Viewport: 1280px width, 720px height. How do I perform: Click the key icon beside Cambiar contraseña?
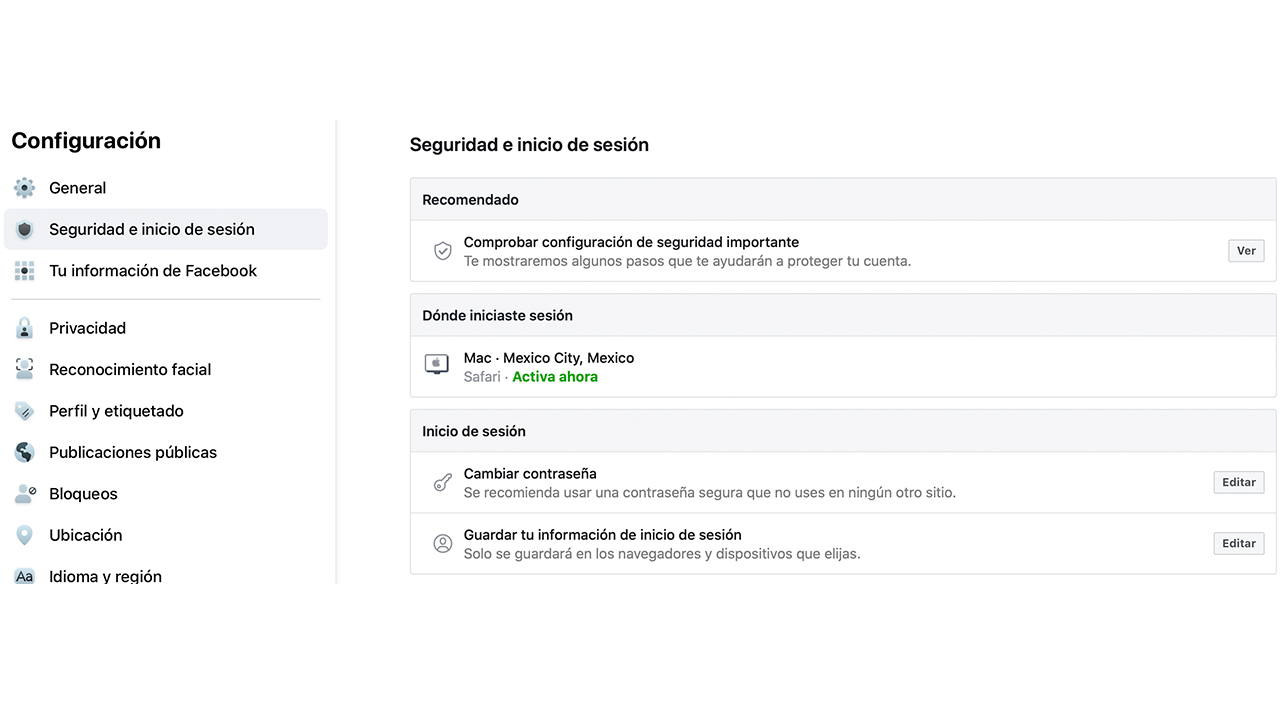point(442,483)
